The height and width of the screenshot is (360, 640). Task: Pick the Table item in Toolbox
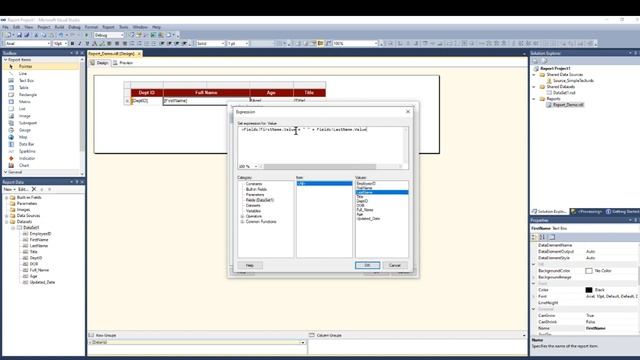point(24,87)
